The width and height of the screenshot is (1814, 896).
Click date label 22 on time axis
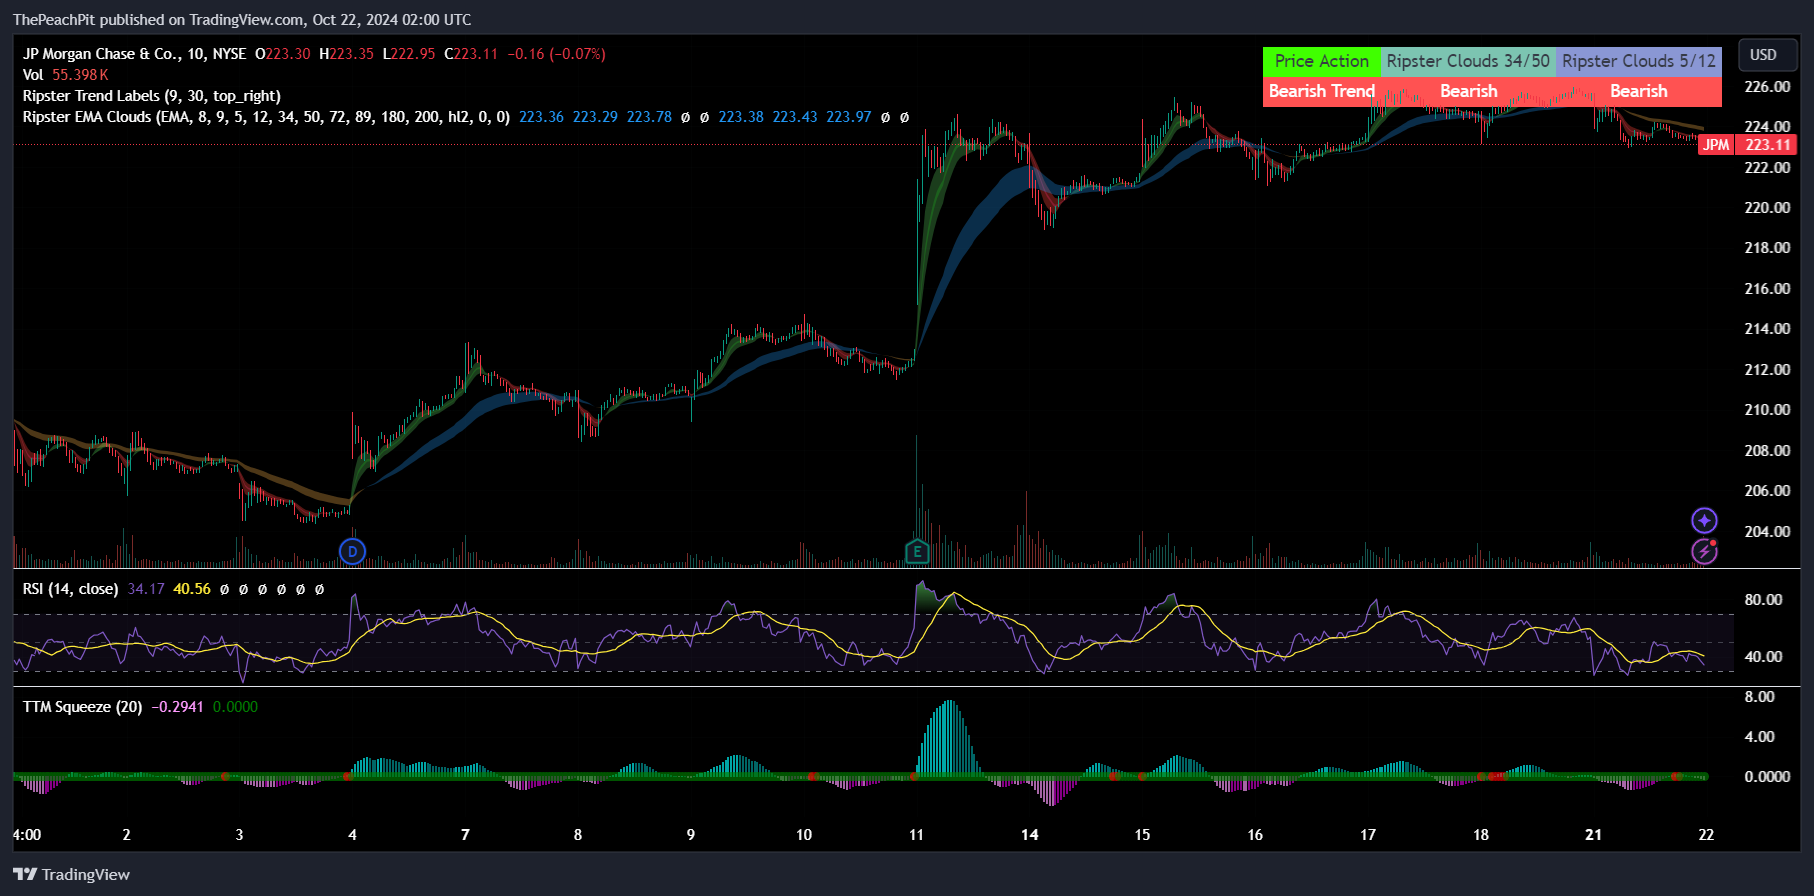click(x=1706, y=835)
